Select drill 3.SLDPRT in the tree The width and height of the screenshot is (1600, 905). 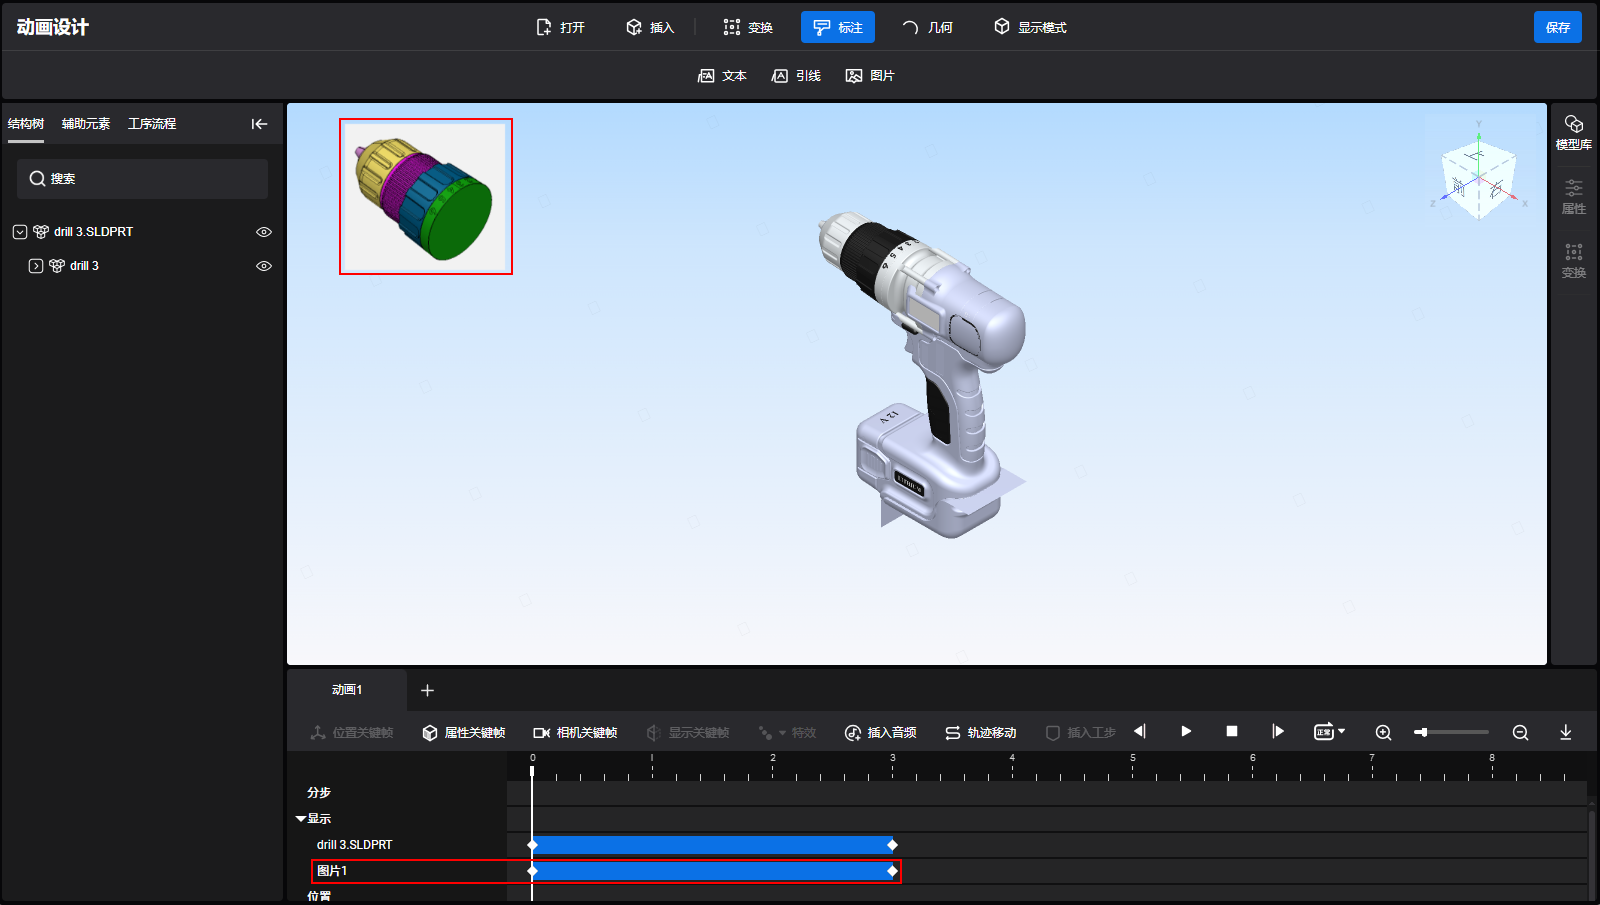pyautogui.click(x=93, y=232)
